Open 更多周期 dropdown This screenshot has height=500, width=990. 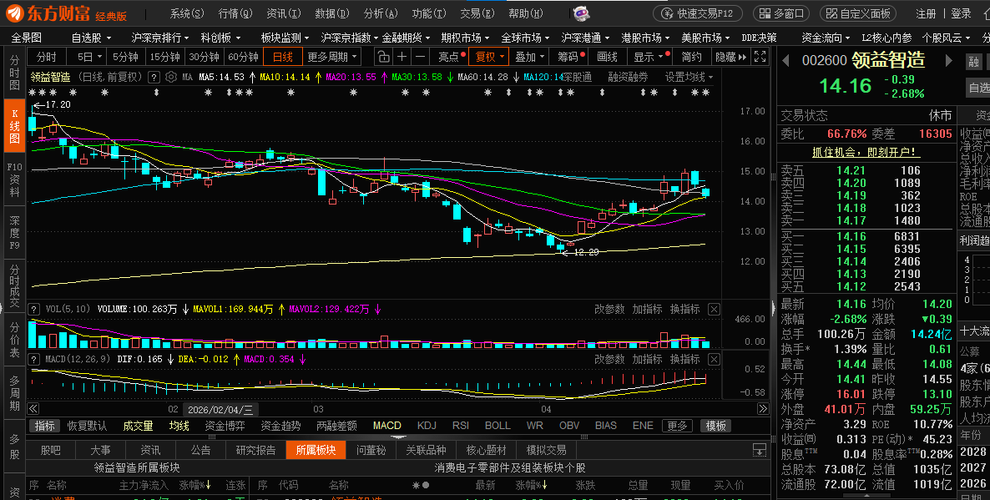pyautogui.click(x=332, y=57)
